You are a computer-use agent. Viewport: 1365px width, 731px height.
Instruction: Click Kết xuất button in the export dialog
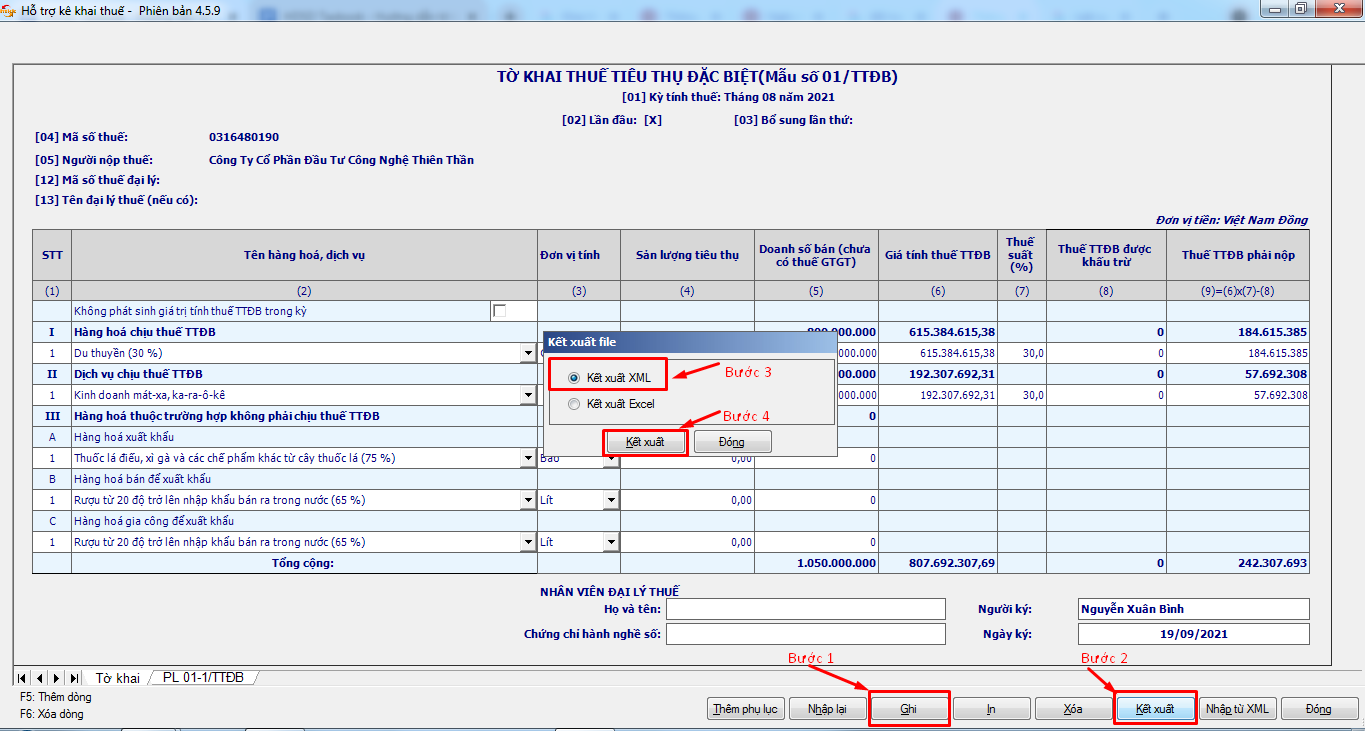pyautogui.click(x=645, y=442)
